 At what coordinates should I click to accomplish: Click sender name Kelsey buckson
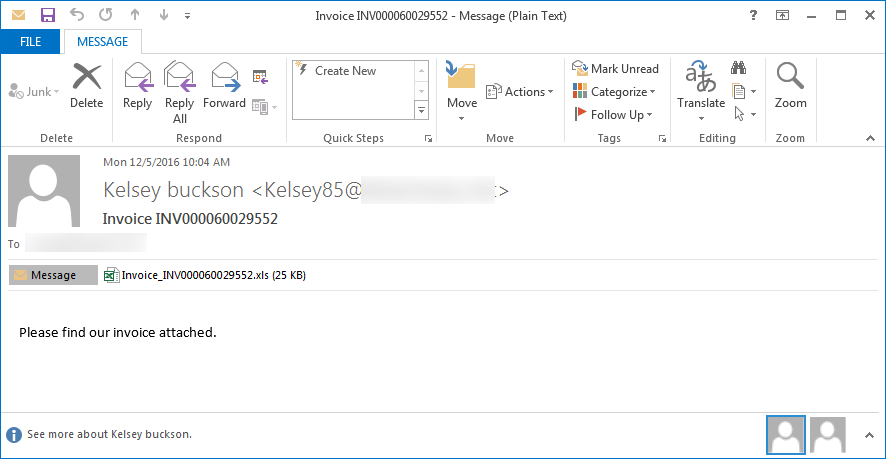[x=173, y=190]
